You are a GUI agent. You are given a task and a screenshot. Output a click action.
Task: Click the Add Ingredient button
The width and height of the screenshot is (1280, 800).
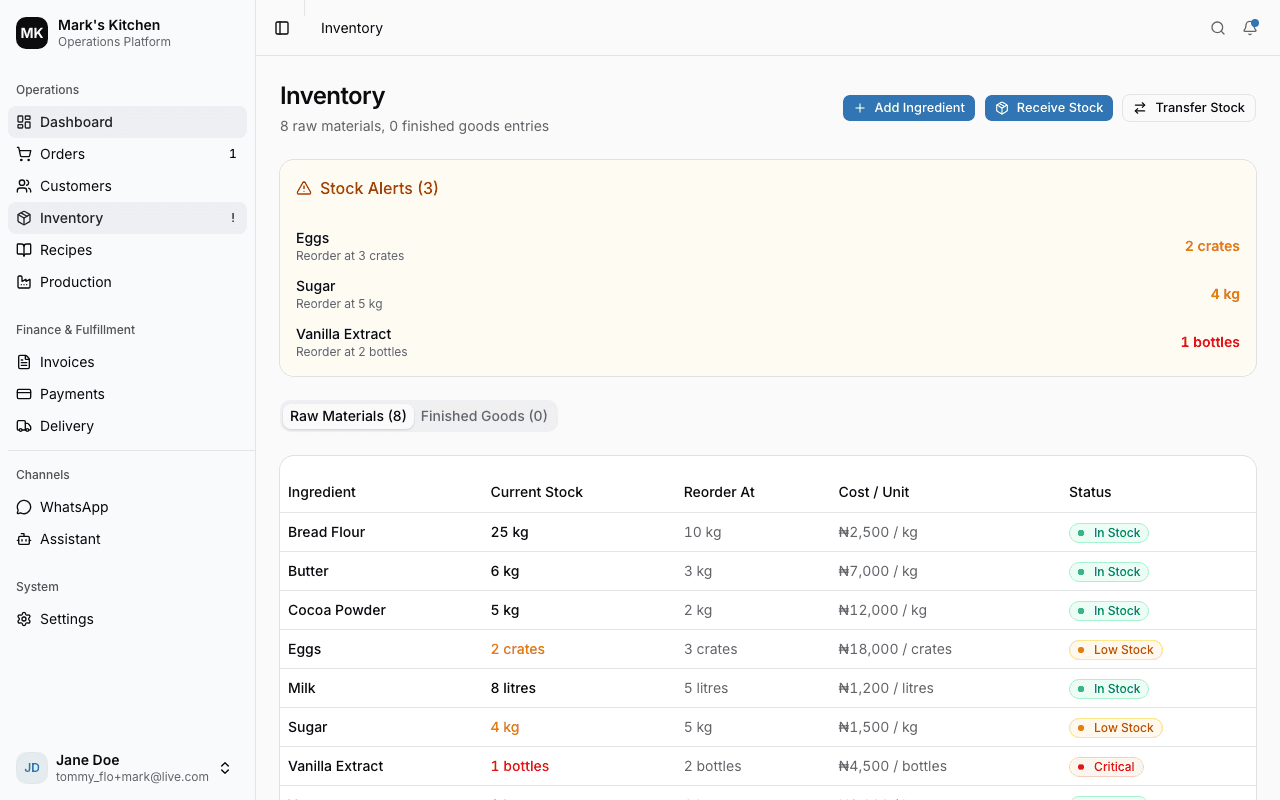coord(908,108)
